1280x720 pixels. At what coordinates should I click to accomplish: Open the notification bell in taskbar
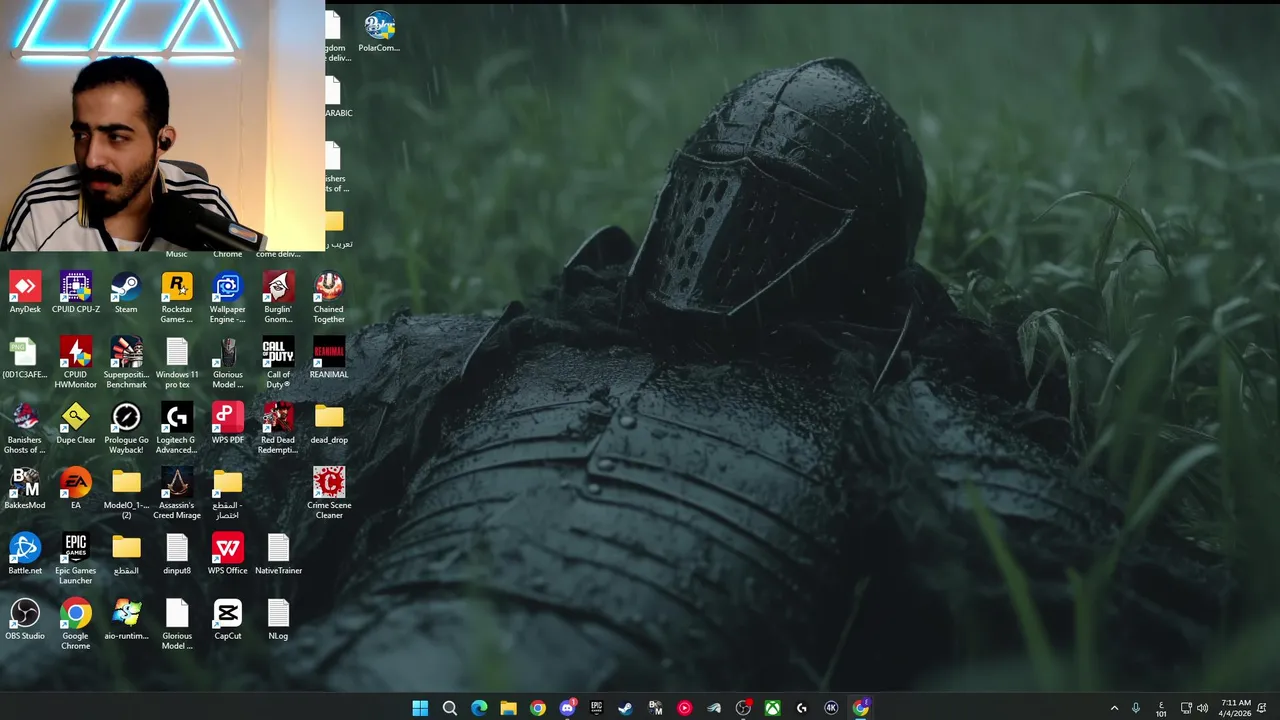pyautogui.click(x=1263, y=708)
